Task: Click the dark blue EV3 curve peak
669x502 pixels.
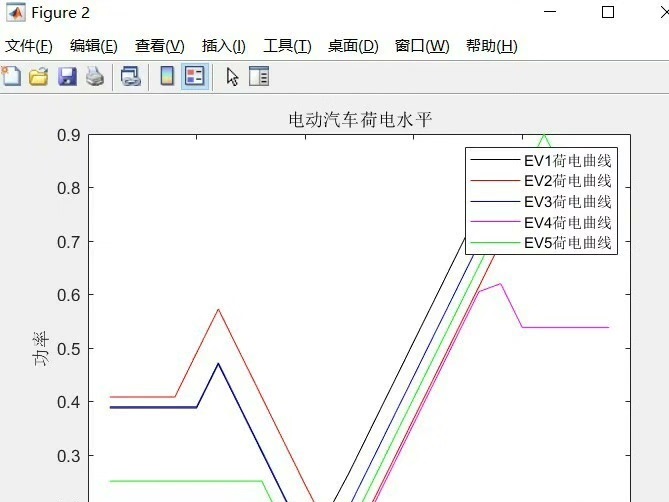Action: (218, 364)
